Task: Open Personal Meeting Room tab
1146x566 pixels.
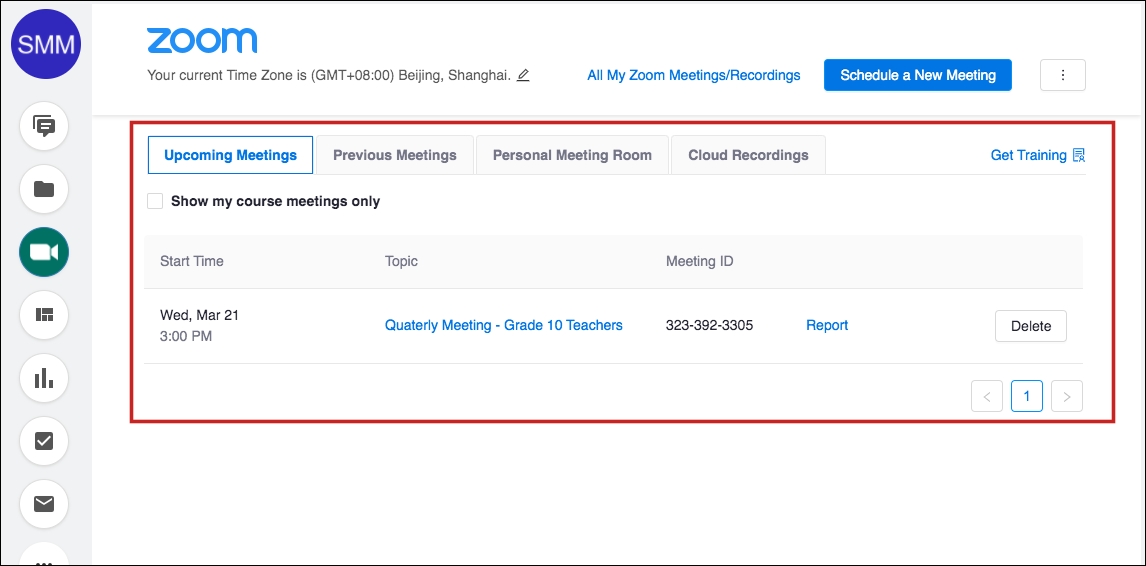Action: (x=572, y=155)
